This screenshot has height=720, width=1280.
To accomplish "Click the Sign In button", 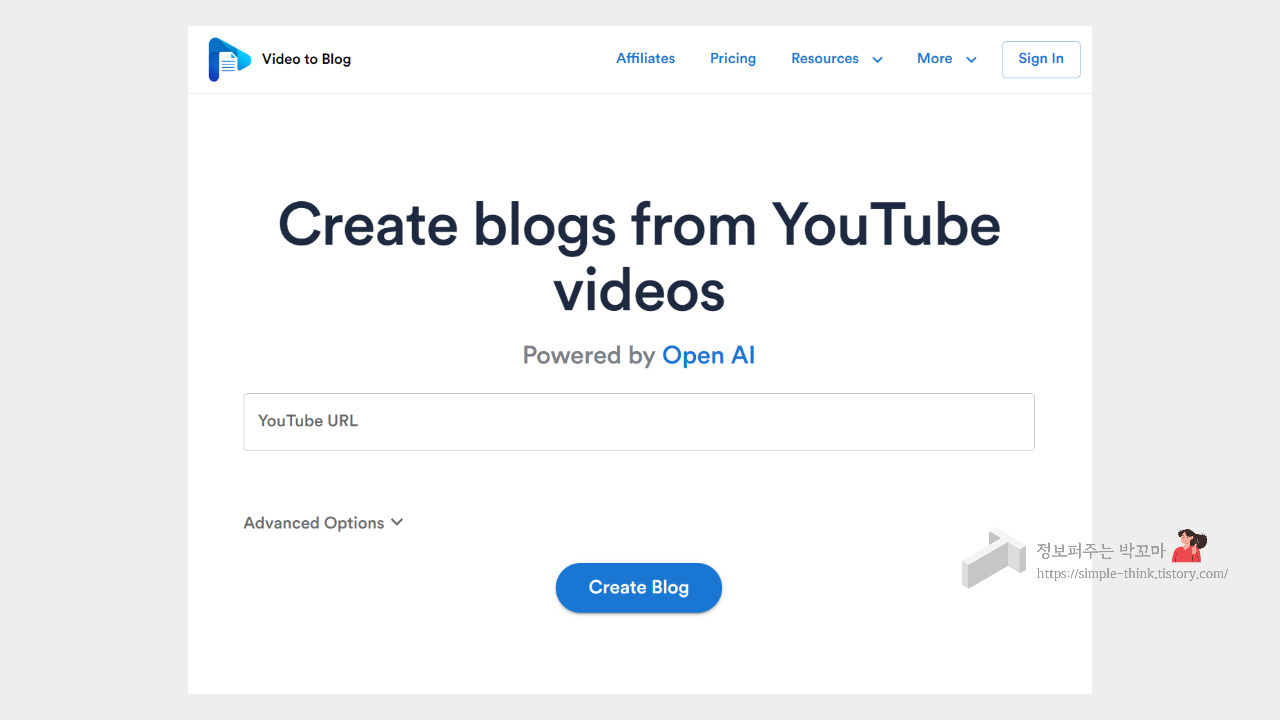I will [x=1041, y=59].
